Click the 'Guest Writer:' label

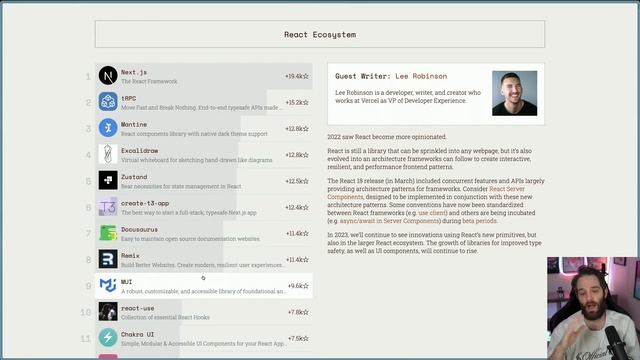(x=363, y=76)
